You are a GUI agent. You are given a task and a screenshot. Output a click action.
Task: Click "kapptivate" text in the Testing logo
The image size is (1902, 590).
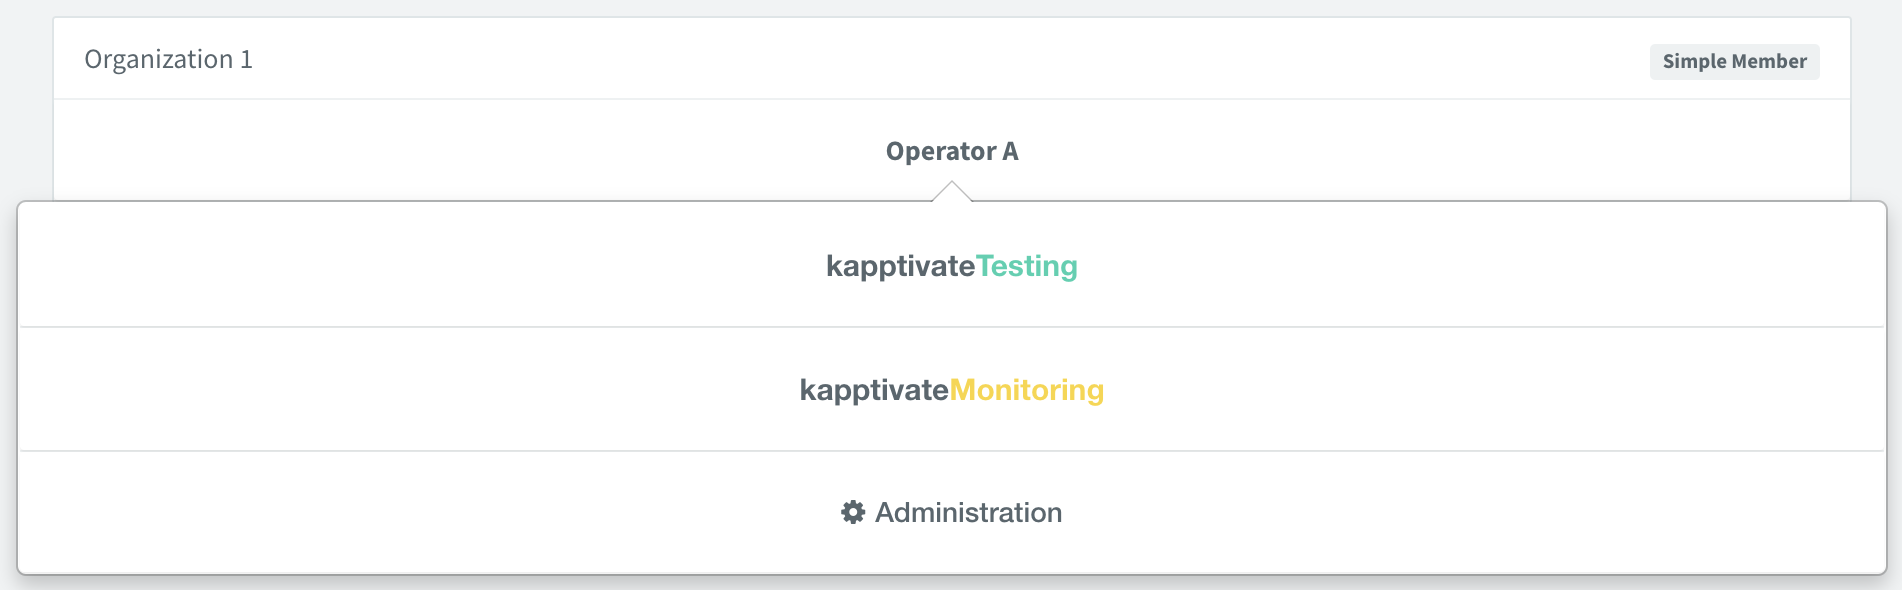[900, 266]
